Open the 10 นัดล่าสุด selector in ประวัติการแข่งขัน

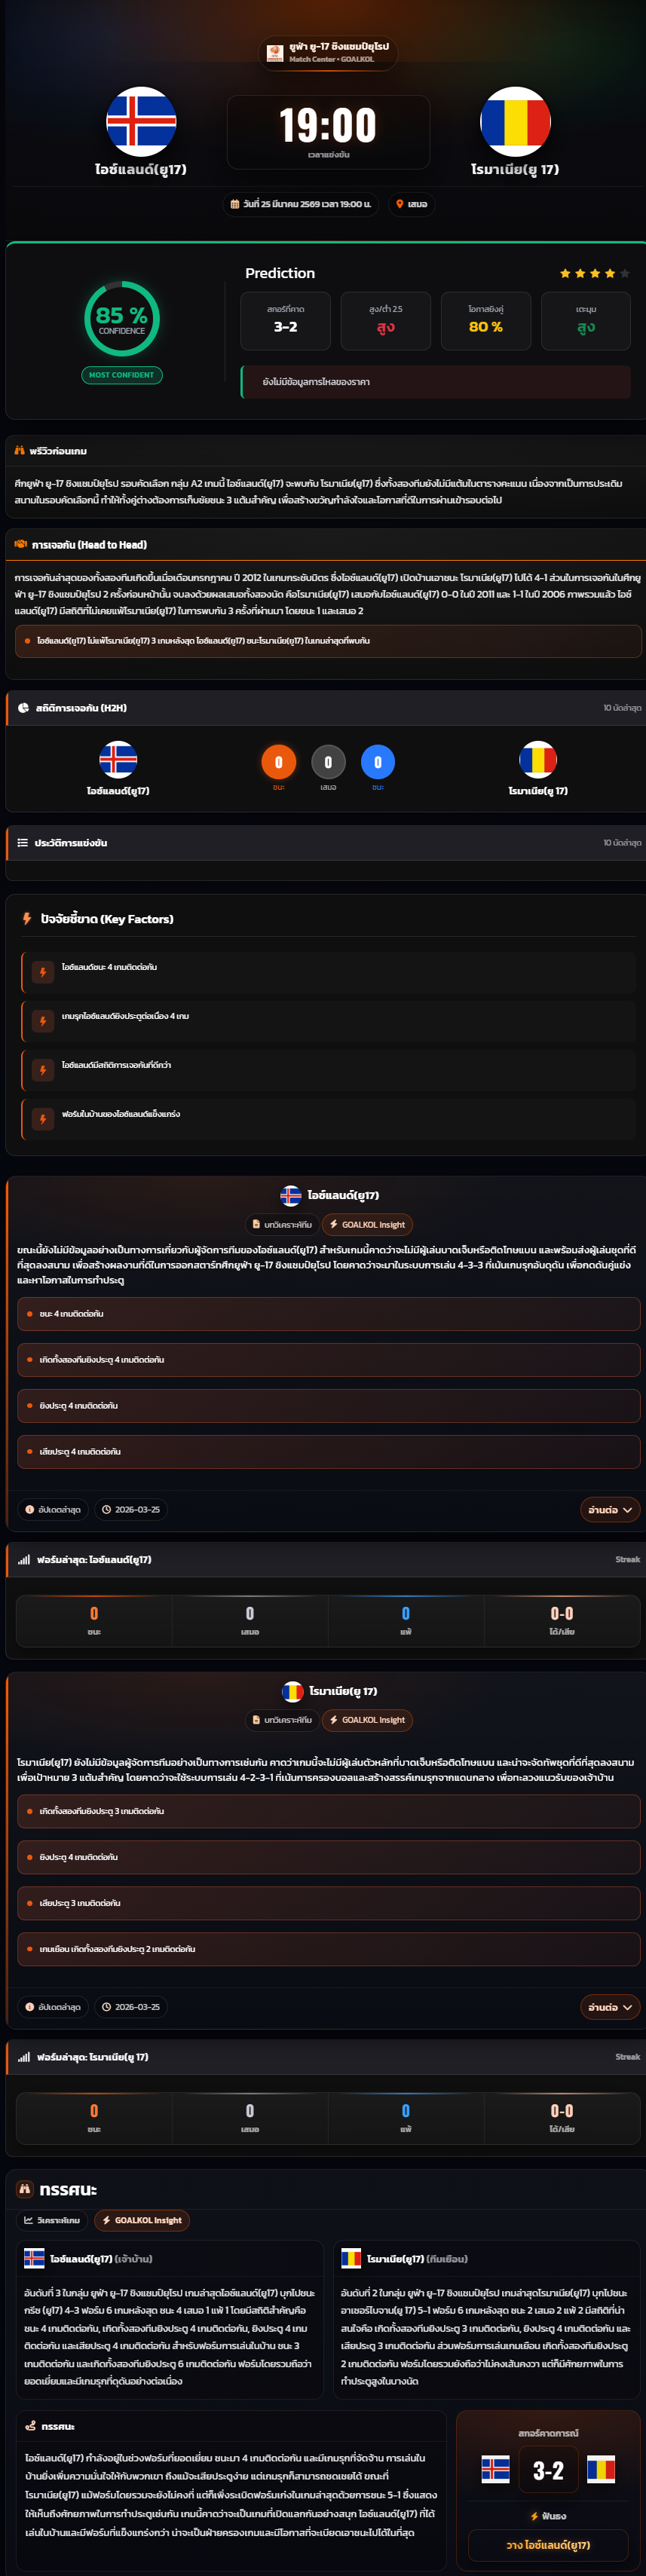622,843
